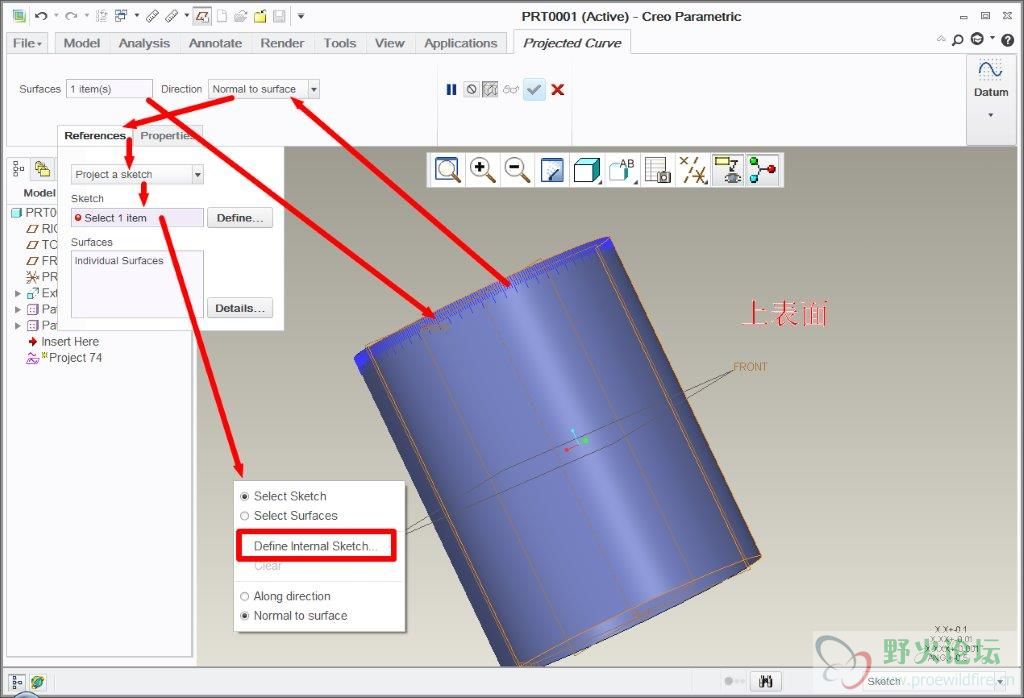Image resolution: width=1024 pixels, height=698 pixels.
Task: Open the Tools tab
Action: tap(340, 43)
